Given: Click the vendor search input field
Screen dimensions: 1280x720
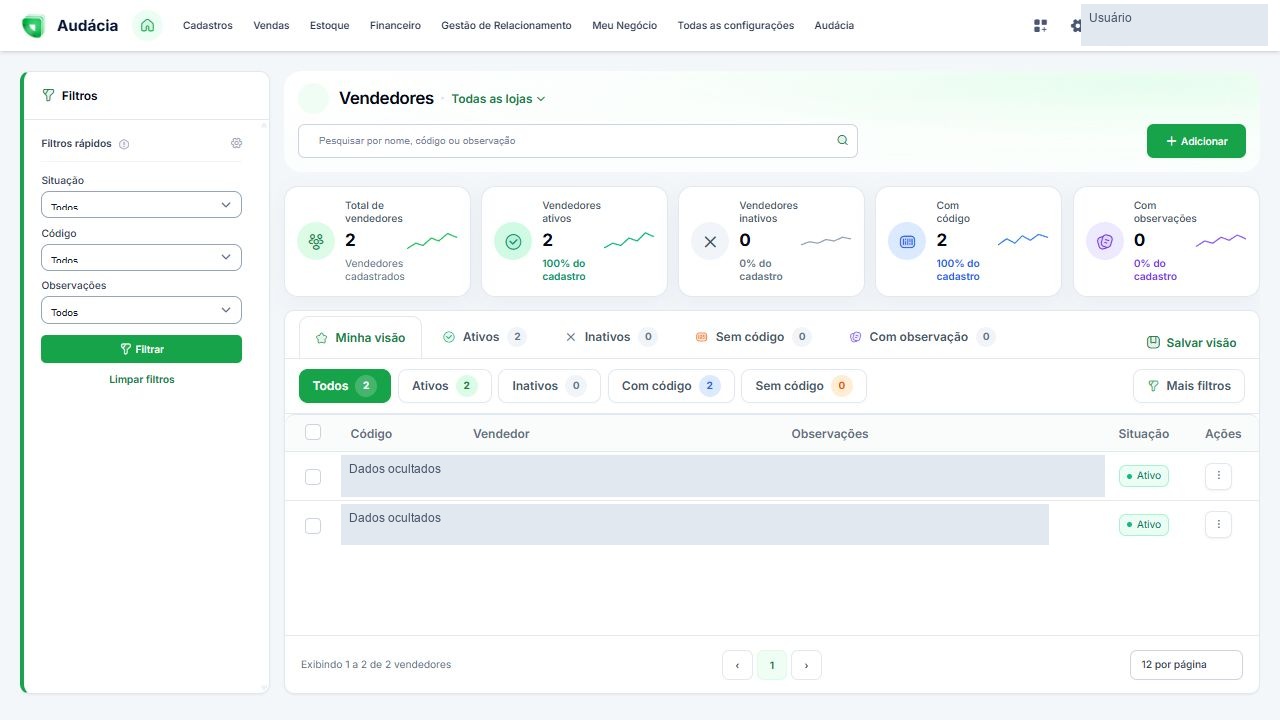Looking at the screenshot, I should pos(577,141).
